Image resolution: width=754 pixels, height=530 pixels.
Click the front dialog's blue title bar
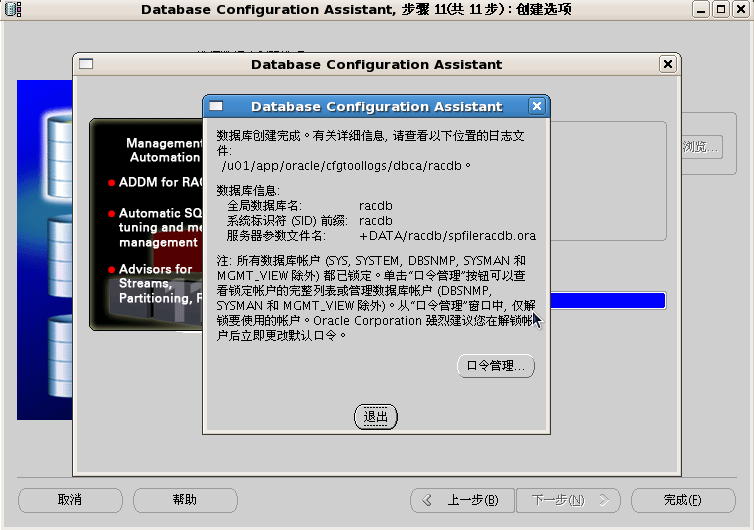coord(376,106)
